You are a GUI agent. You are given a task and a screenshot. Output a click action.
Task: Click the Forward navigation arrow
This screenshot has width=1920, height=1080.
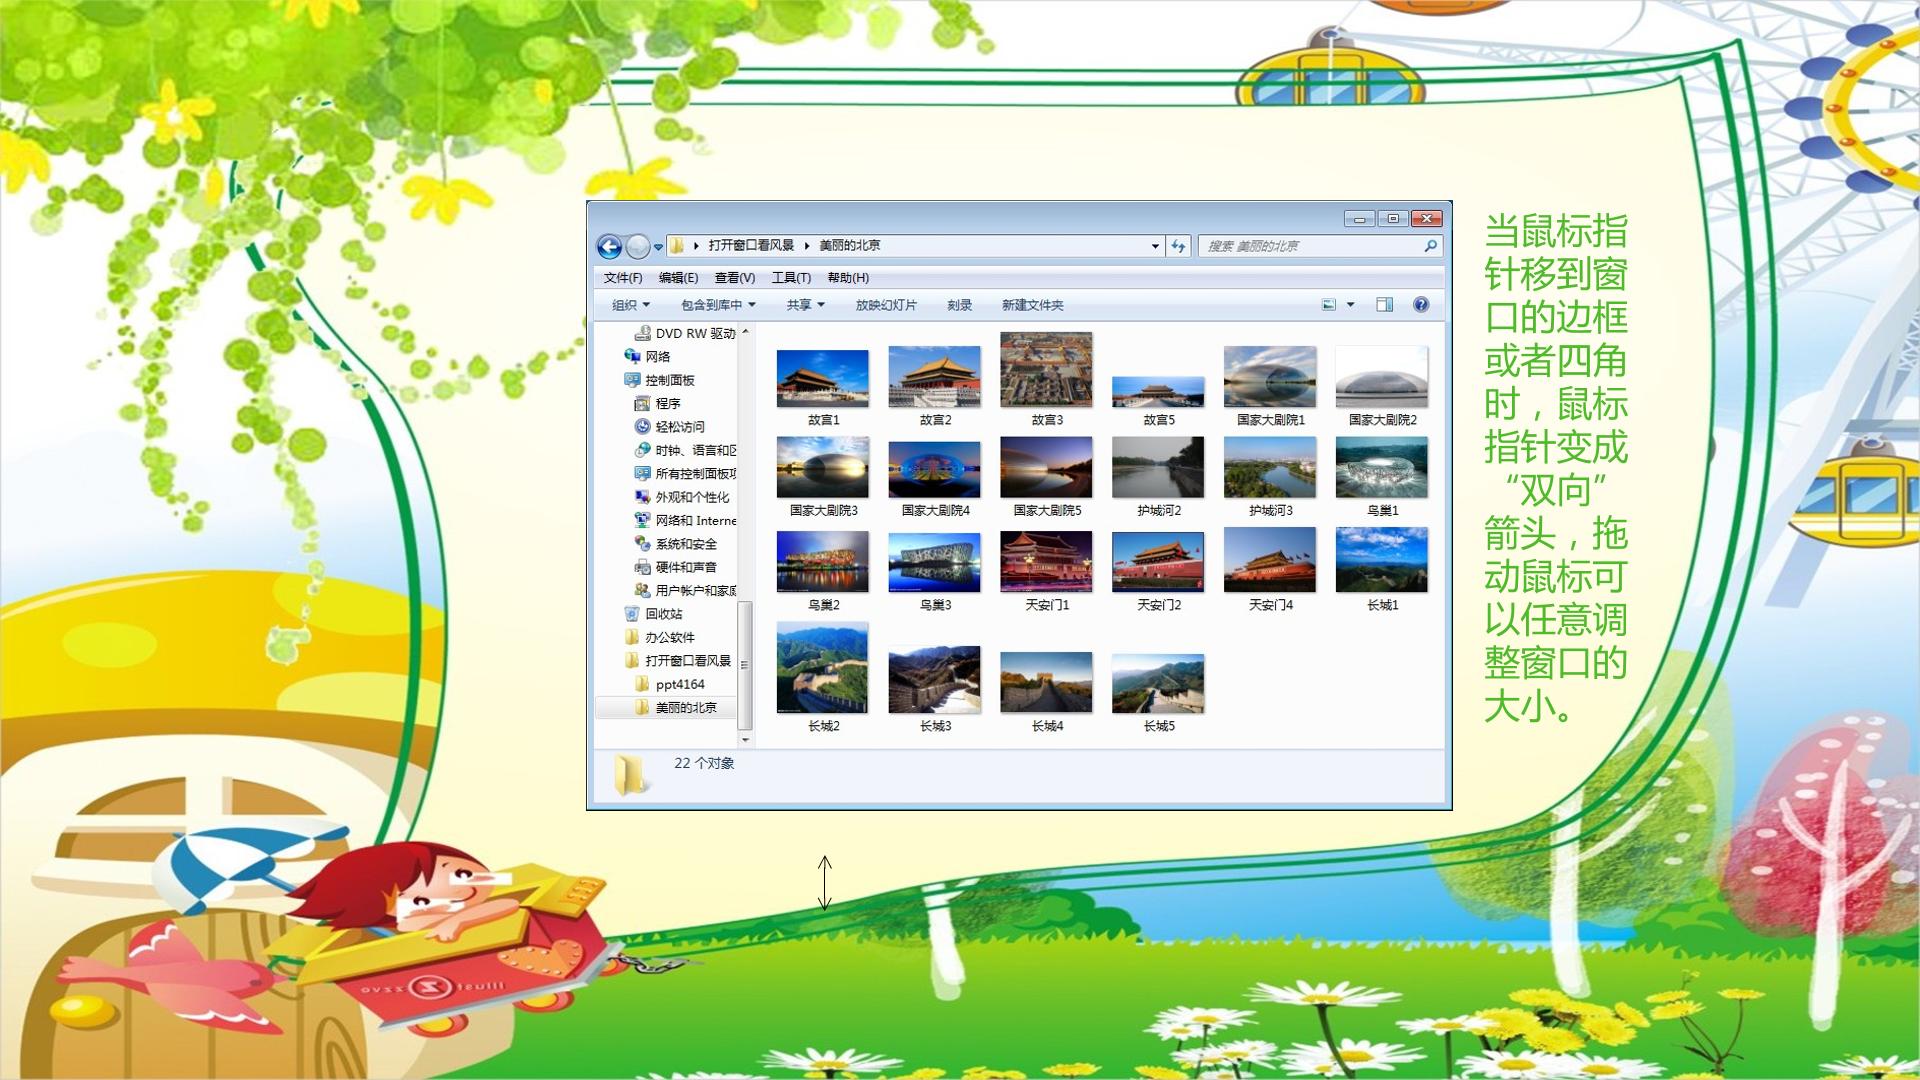[637, 246]
